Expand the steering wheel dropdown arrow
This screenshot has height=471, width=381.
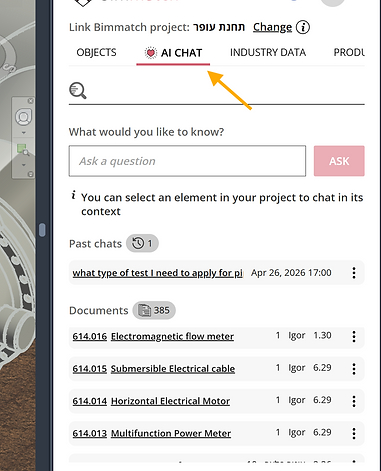click(23, 132)
